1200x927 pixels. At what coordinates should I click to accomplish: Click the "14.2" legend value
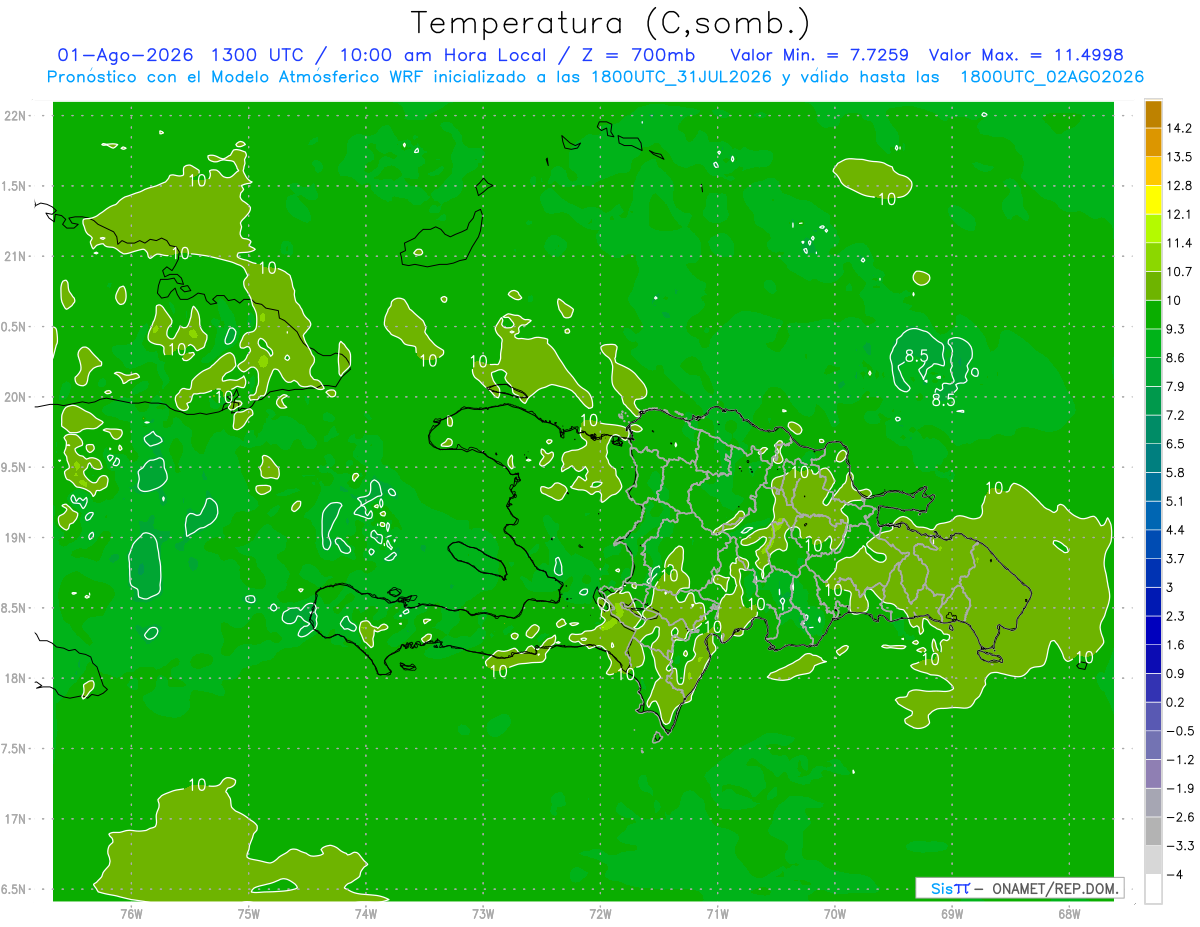[x=1180, y=128]
